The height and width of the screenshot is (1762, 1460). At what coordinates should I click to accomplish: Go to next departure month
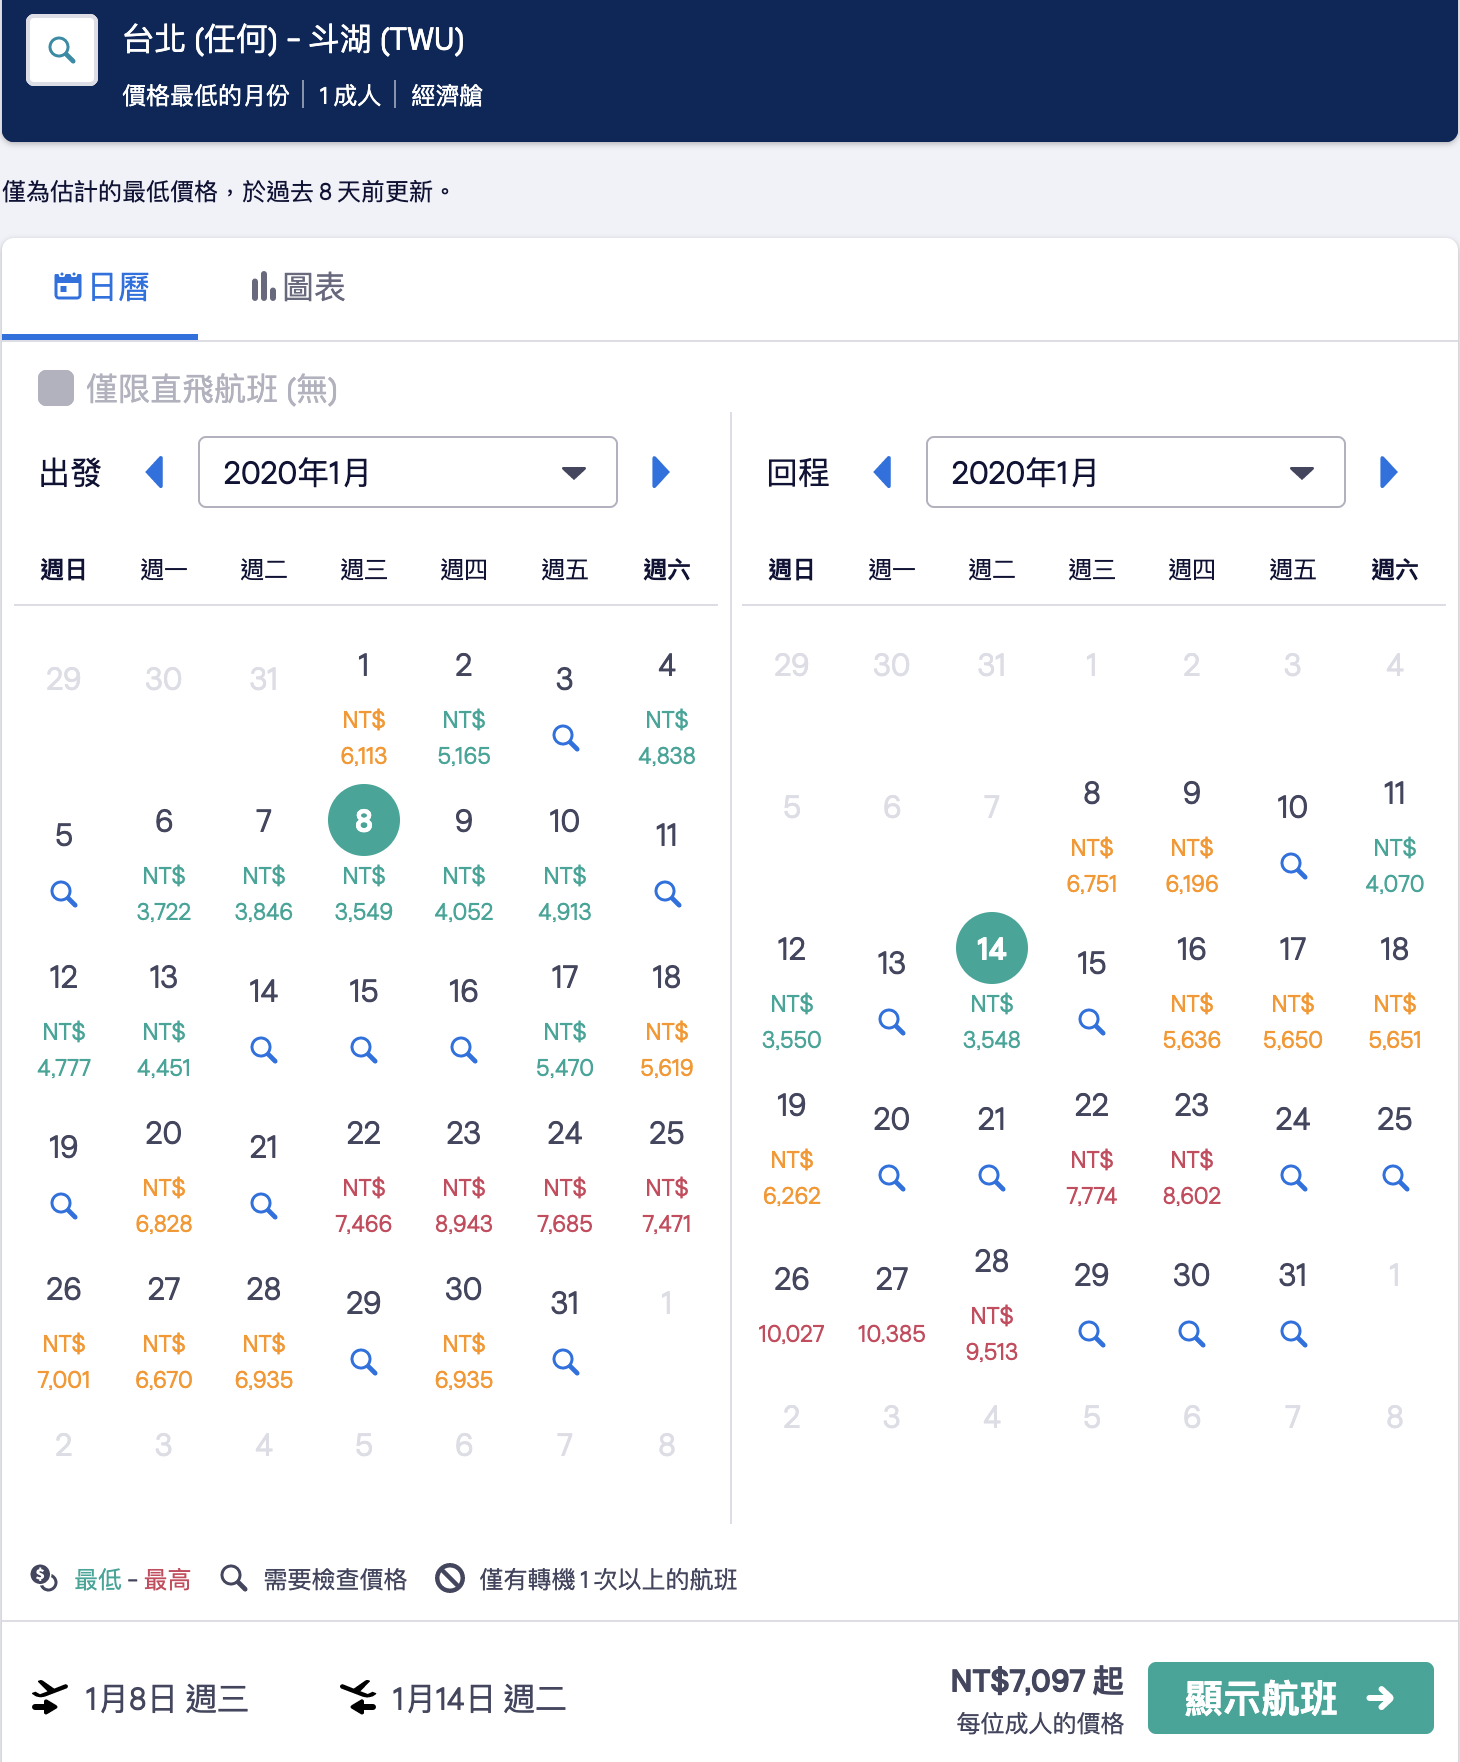click(x=660, y=472)
